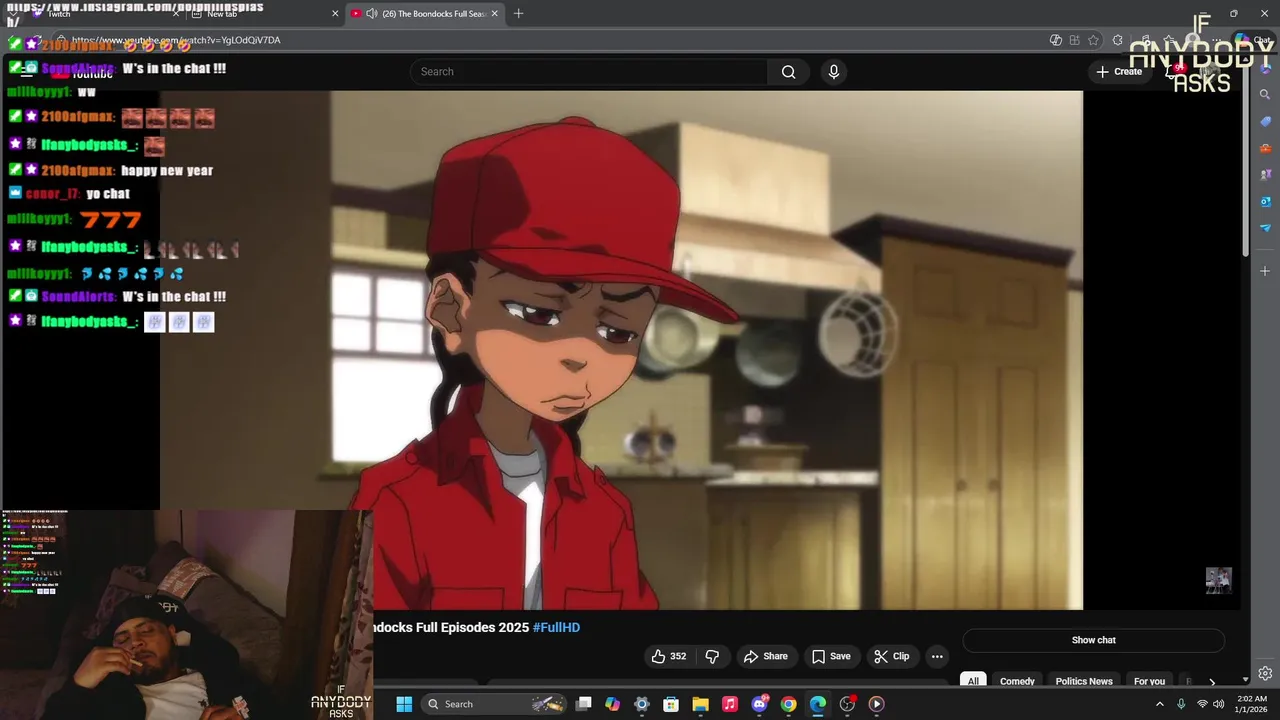Open the more actions three-dot menu
The width and height of the screenshot is (1280, 720).
point(937,656)
